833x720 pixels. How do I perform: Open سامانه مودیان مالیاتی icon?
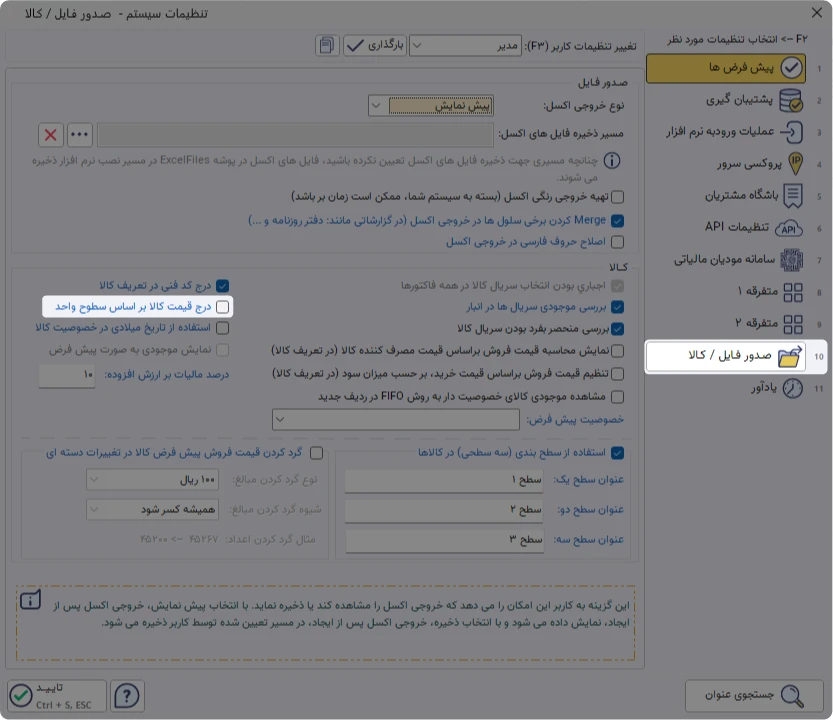792,260
